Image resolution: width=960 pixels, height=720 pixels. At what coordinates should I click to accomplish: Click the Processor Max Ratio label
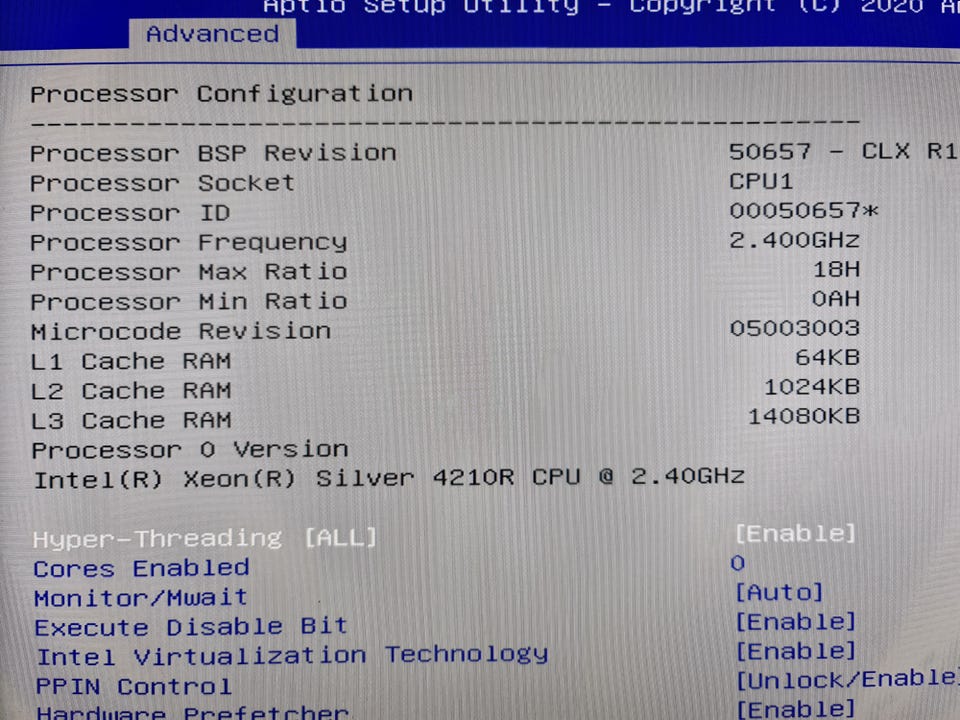click(x=189, y=272)
